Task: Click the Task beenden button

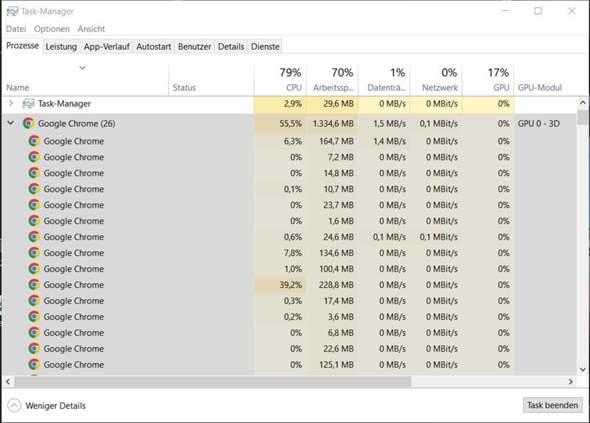Action: tap(552, 405)
